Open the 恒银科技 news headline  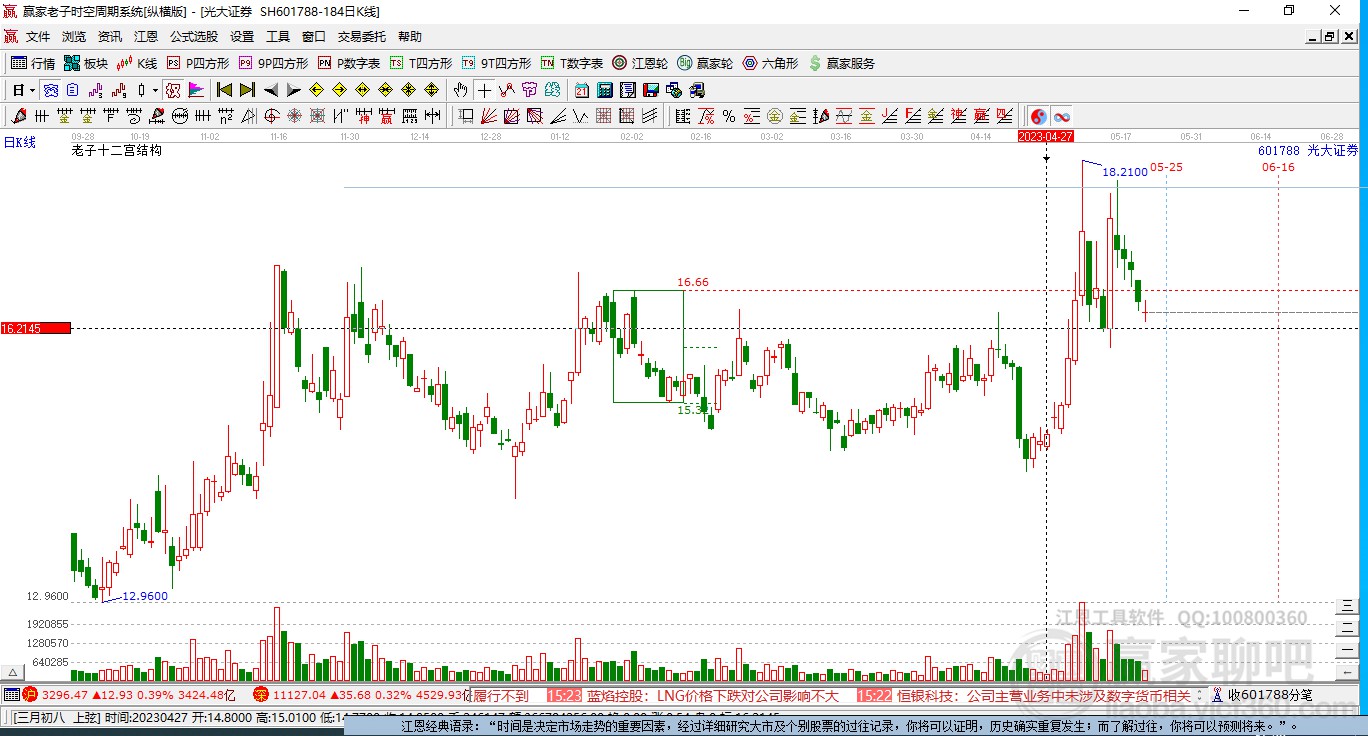1045,695
